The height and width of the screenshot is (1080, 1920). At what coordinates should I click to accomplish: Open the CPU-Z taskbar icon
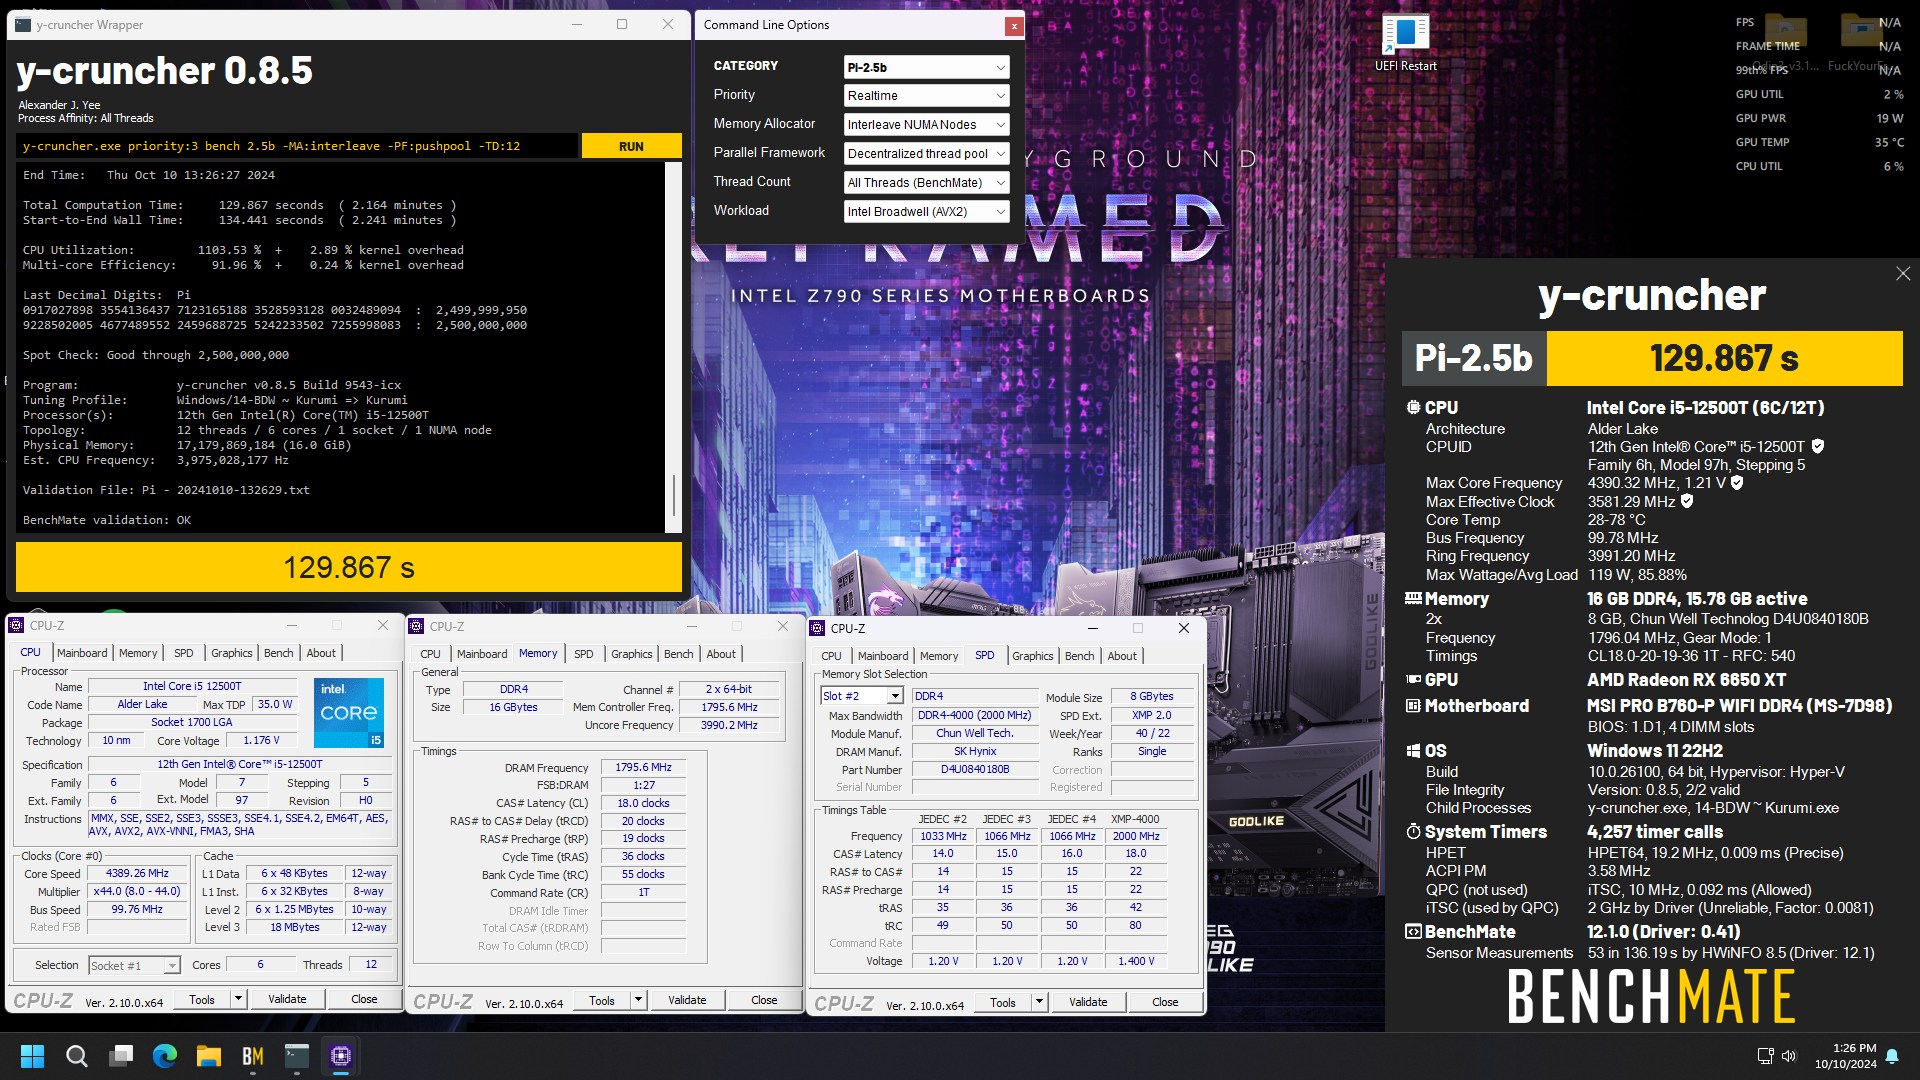[x=341, y=1056]
